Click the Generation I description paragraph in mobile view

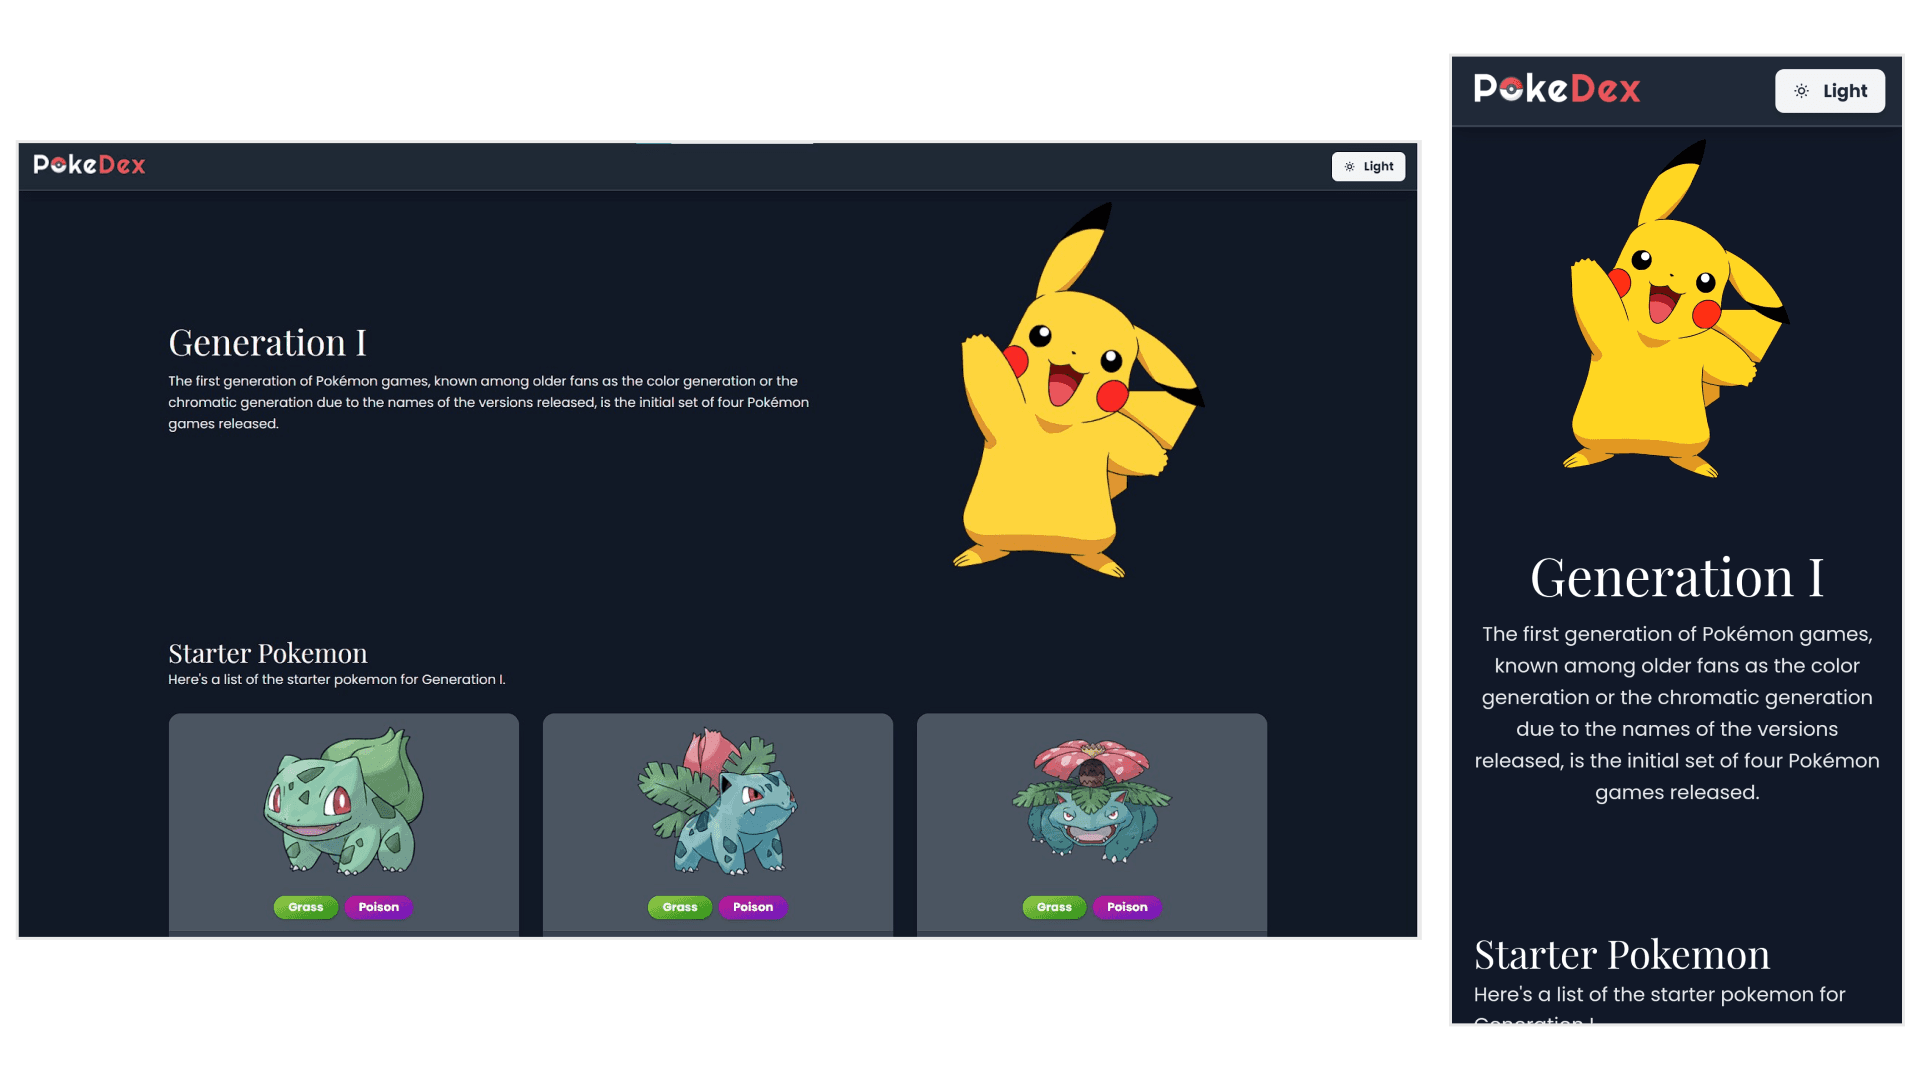point(1677,713)
